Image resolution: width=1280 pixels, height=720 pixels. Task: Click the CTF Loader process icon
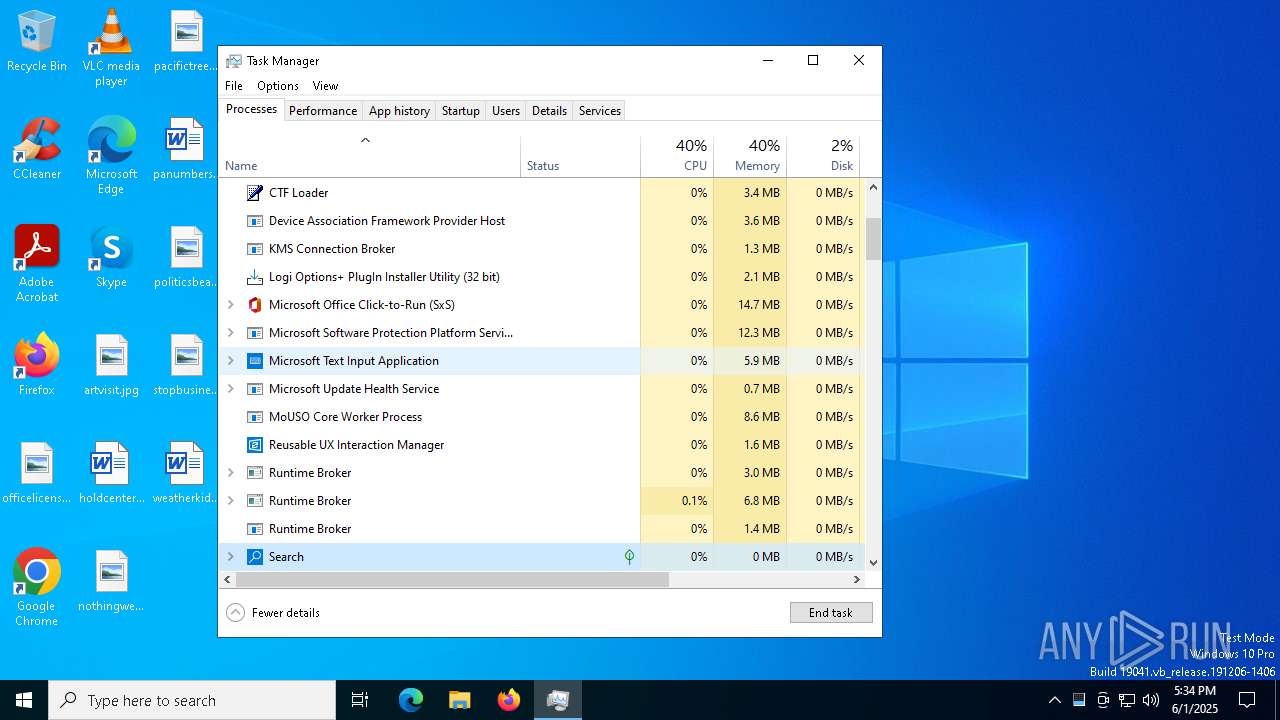click(x=255, y=193)
